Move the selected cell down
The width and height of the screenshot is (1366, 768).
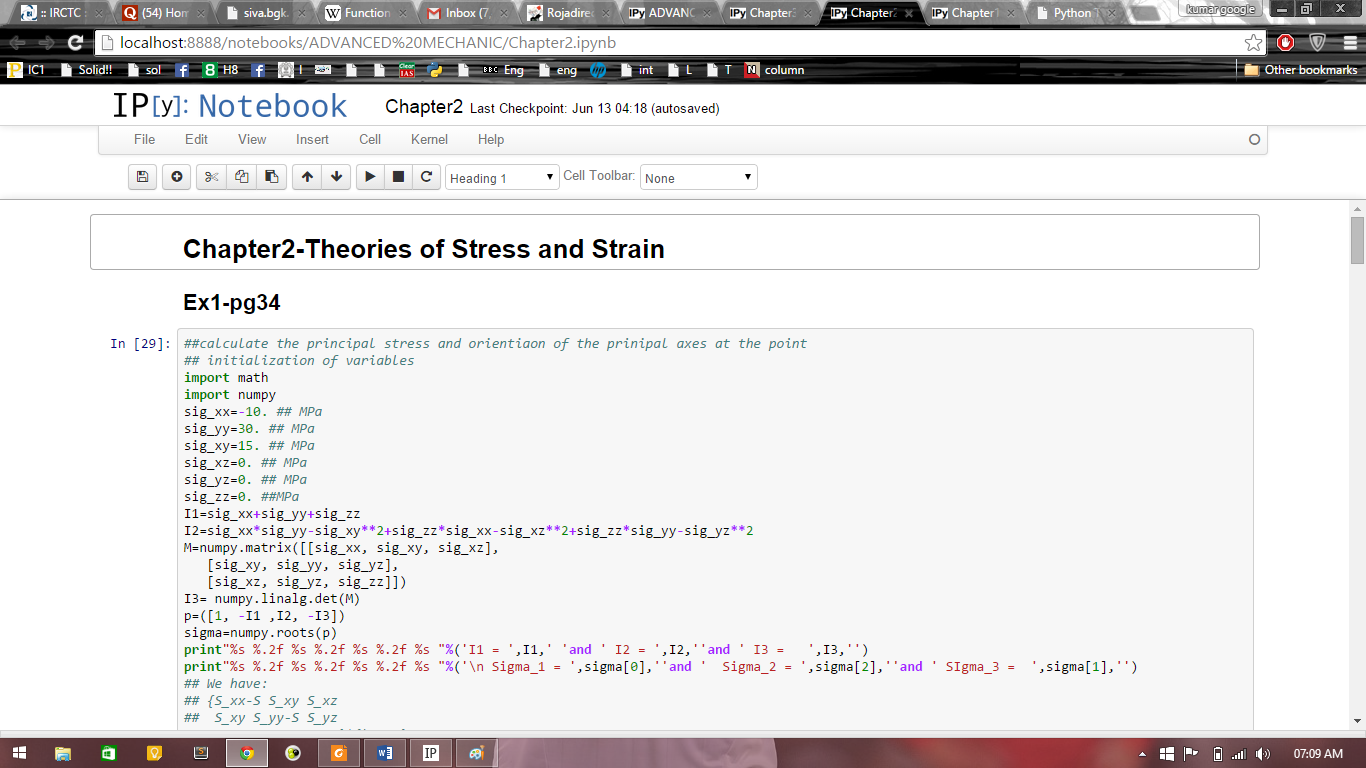337,177
